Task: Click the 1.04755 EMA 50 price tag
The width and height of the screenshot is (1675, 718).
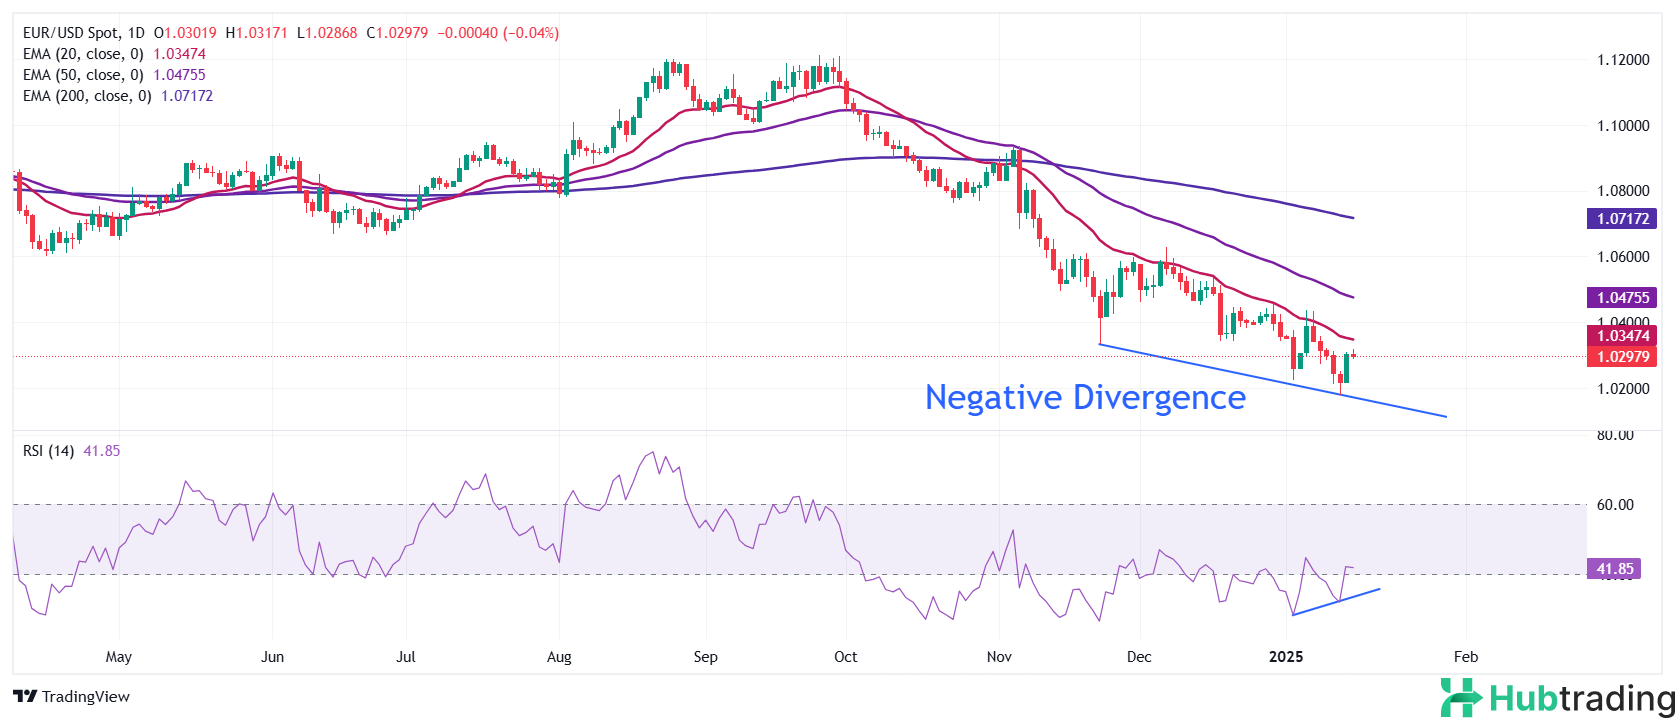Action: 1622,297
